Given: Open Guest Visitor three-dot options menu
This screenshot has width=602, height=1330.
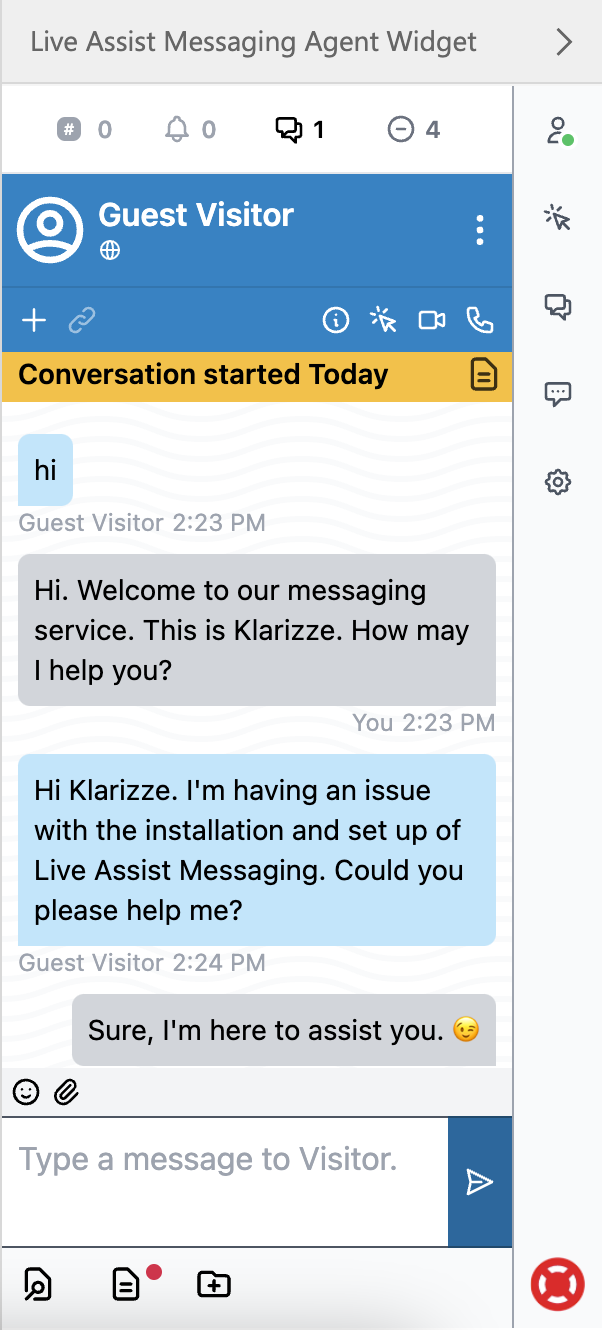Looking at the screenshot, I should pos(480,230).
